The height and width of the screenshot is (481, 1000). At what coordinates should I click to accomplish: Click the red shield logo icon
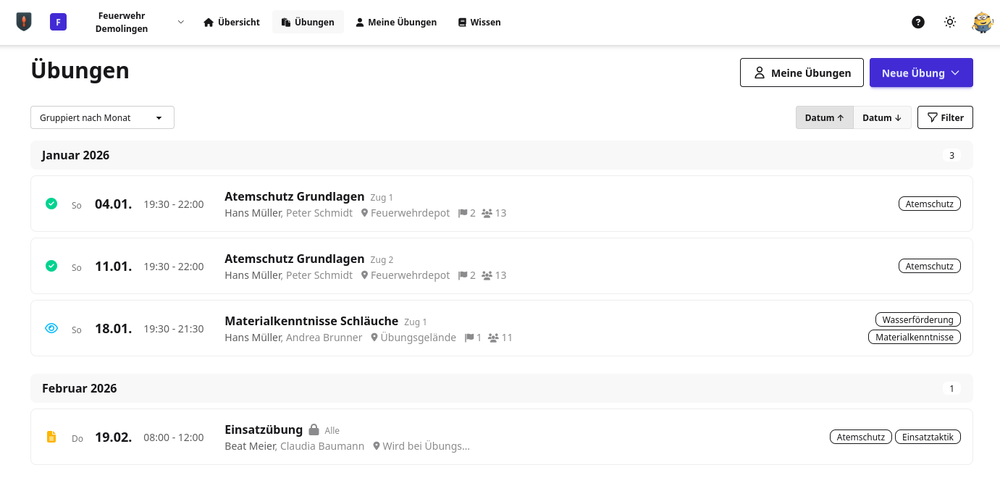24,22
